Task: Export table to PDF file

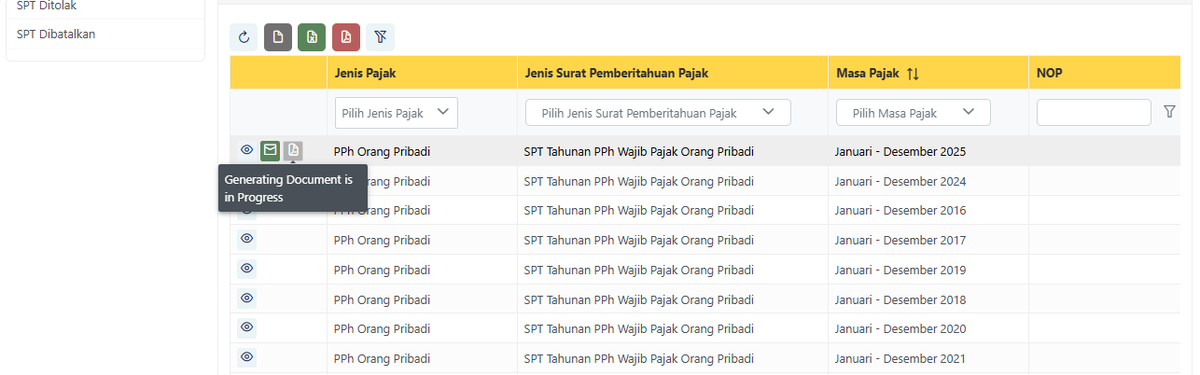Action: pos(346,38)
